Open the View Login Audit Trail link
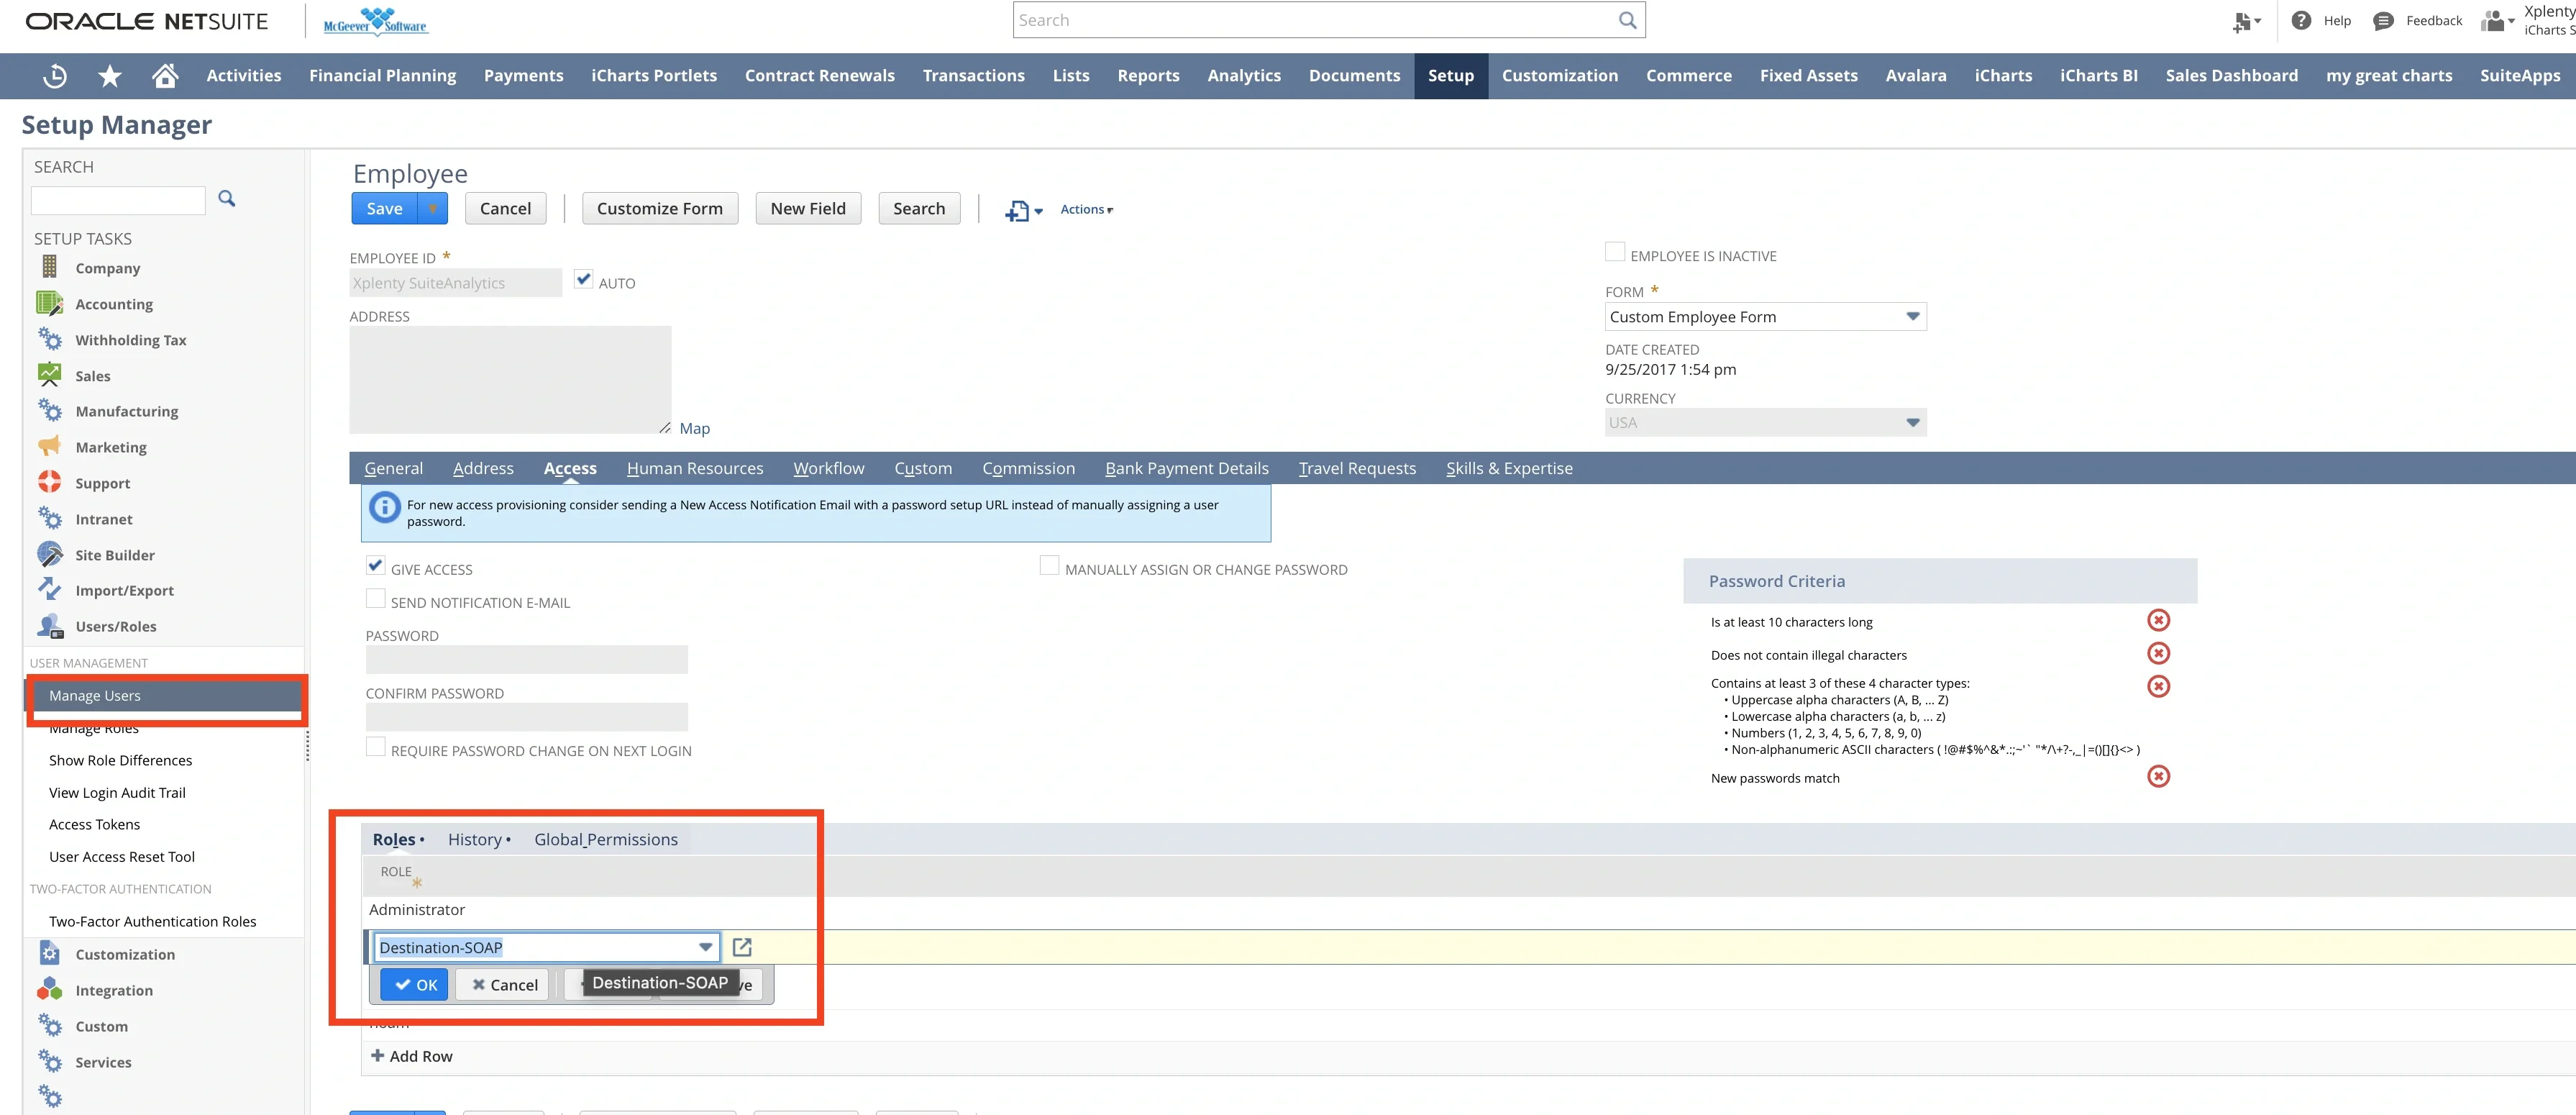This screenshot has width=2576, height=1115. [x=117, y=791]
